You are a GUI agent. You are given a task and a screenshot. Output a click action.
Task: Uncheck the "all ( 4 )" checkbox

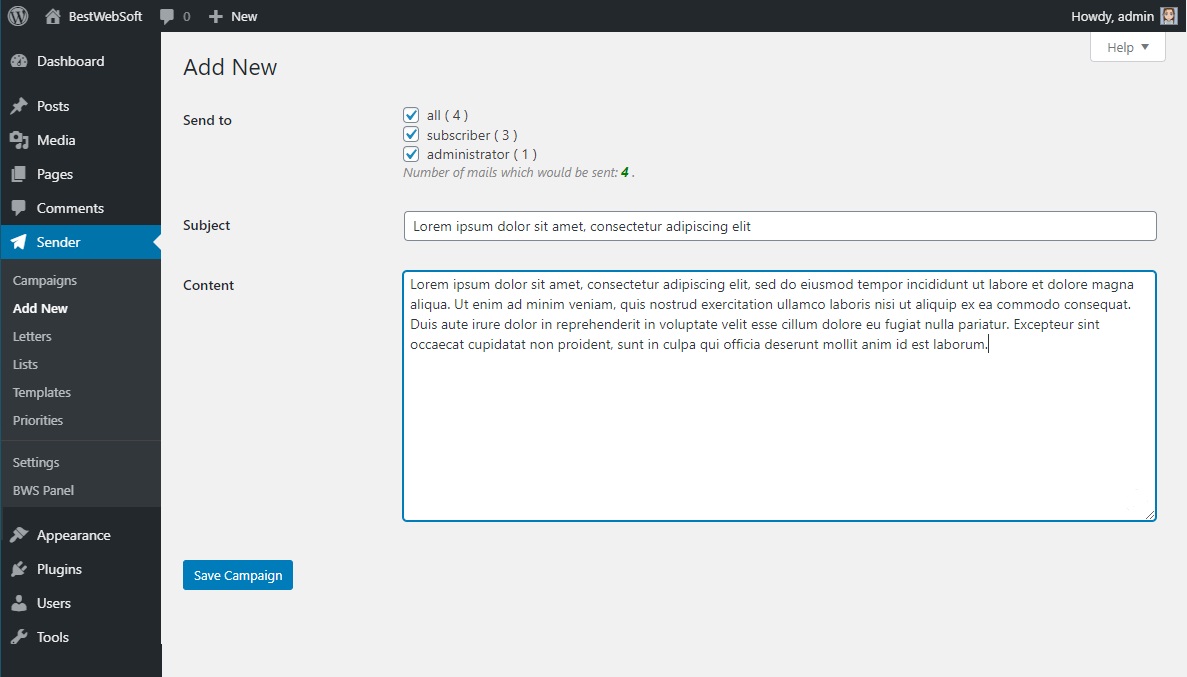tap(411, 115)
